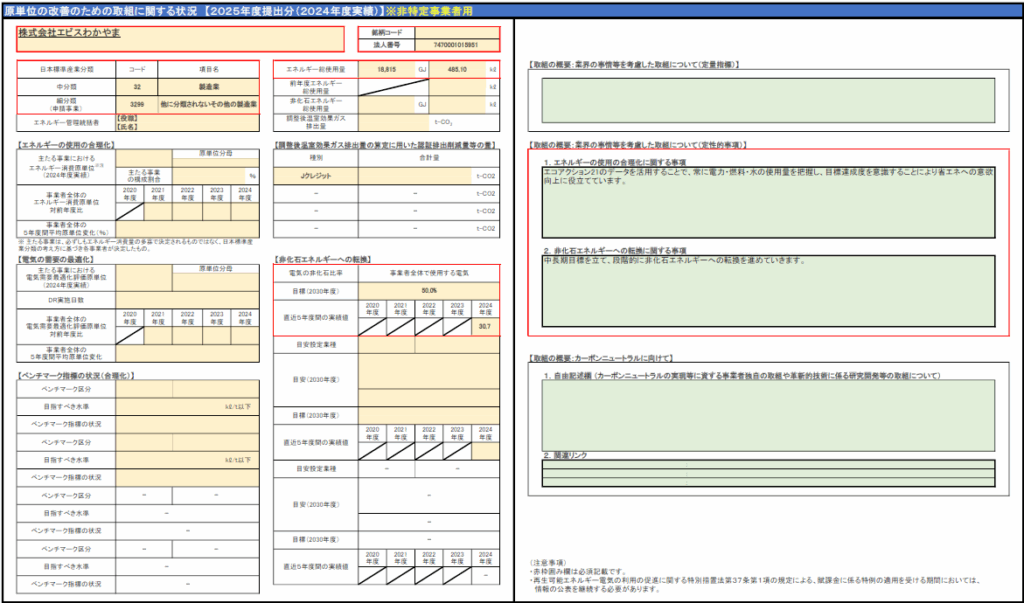
Task: Click the 2024年度 result value 30.7
Action: (x=484, y=326)
